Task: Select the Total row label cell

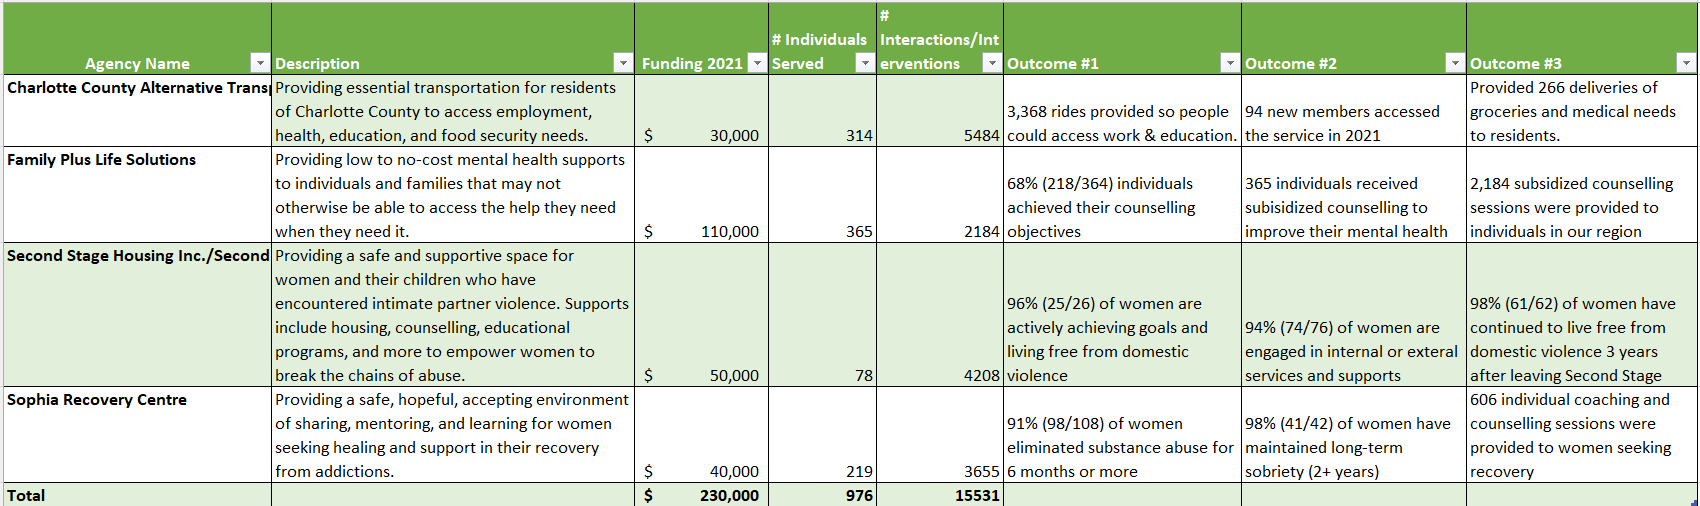Action: (137, 495)
